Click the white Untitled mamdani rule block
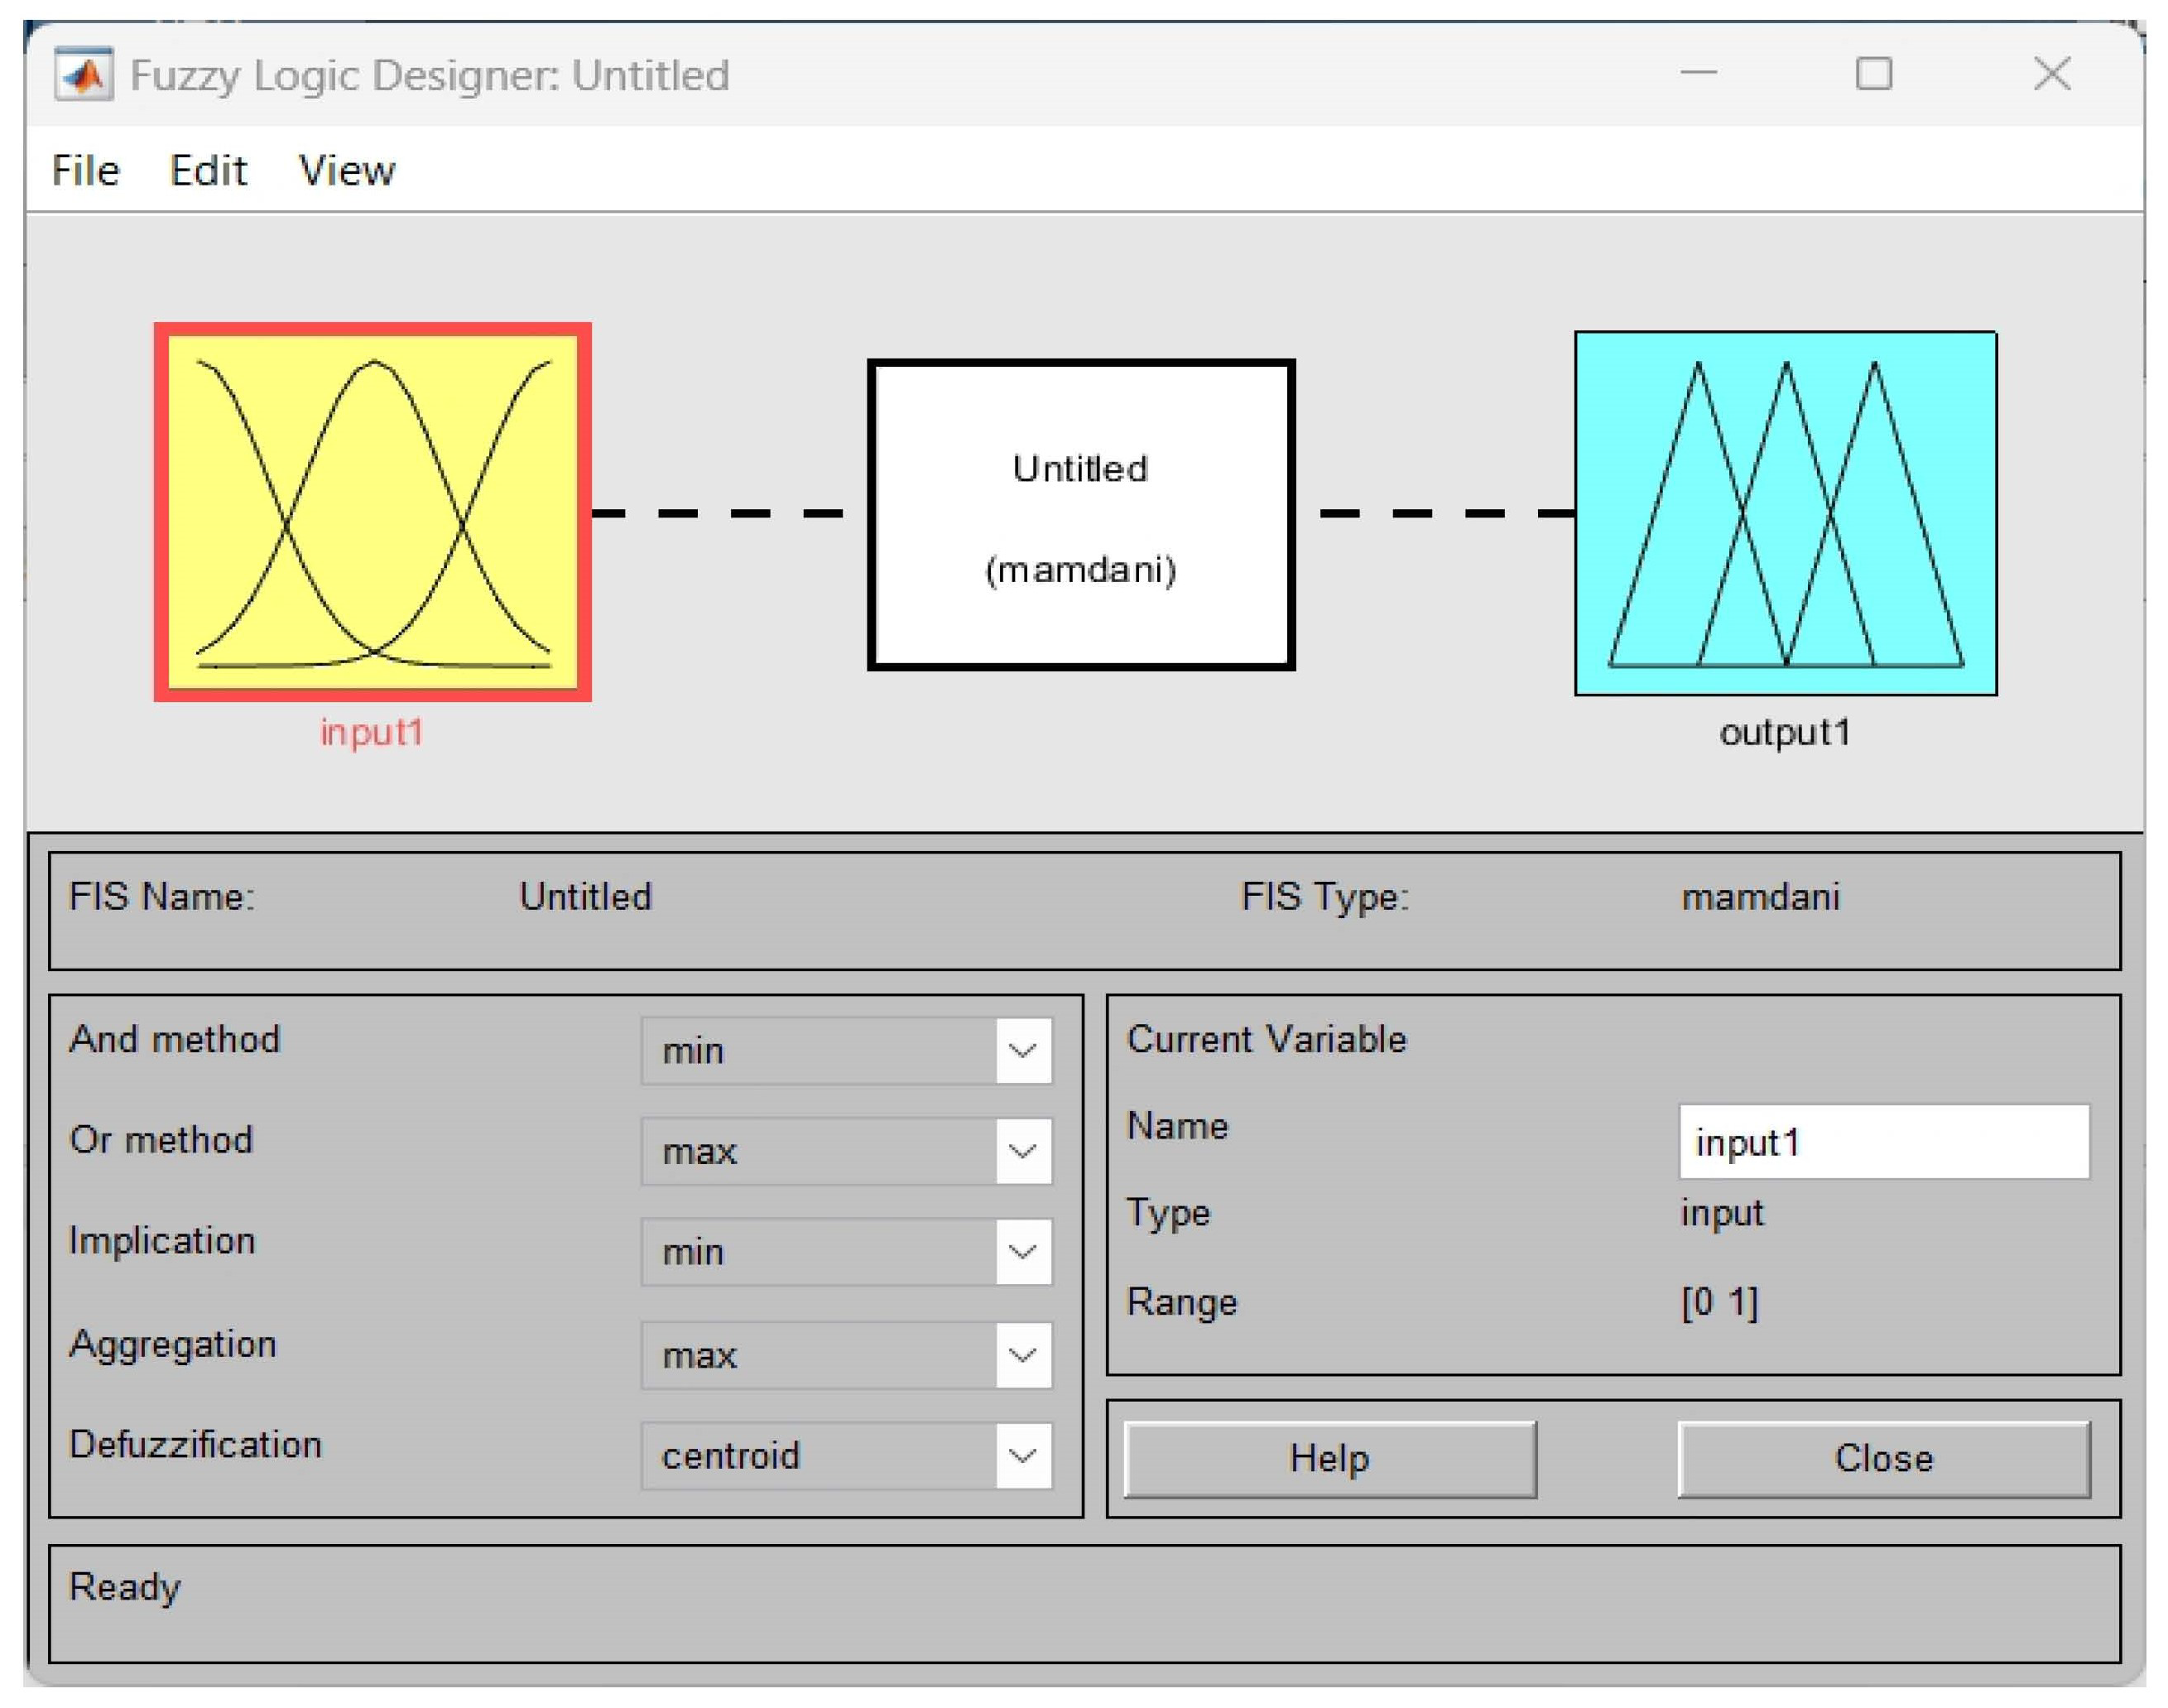The width and height of the screenshot is (2168, 1708). [1080, 514]
